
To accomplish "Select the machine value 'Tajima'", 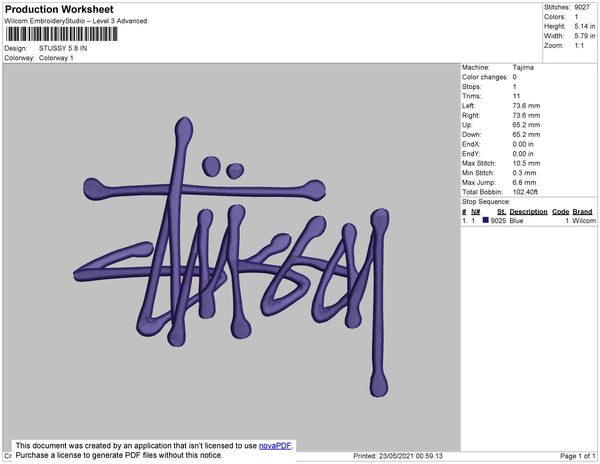I will point(523,67).
